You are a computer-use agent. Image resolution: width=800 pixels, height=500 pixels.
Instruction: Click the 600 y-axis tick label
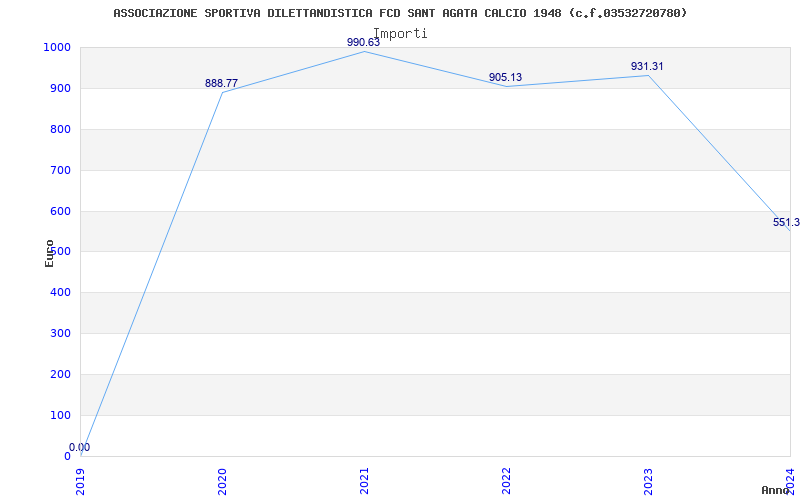coord(60,211)
